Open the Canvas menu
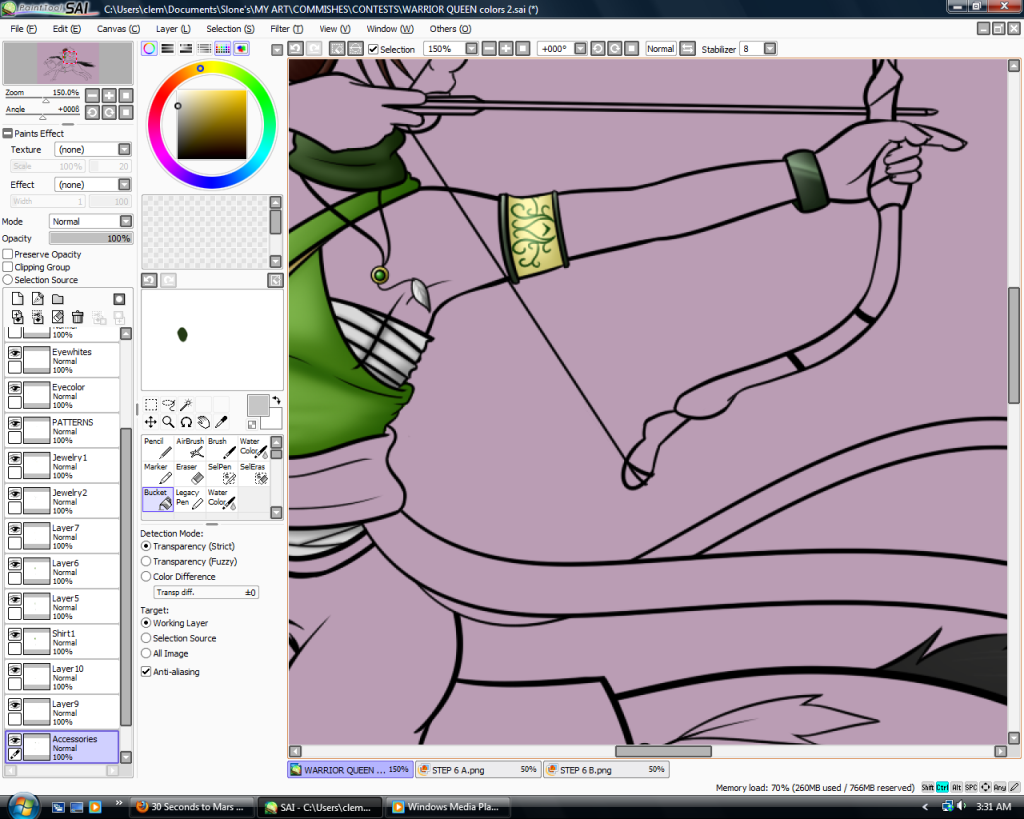Image resolution: width=1024 pixels, height=819 pixels. click(x=118, y=29)
